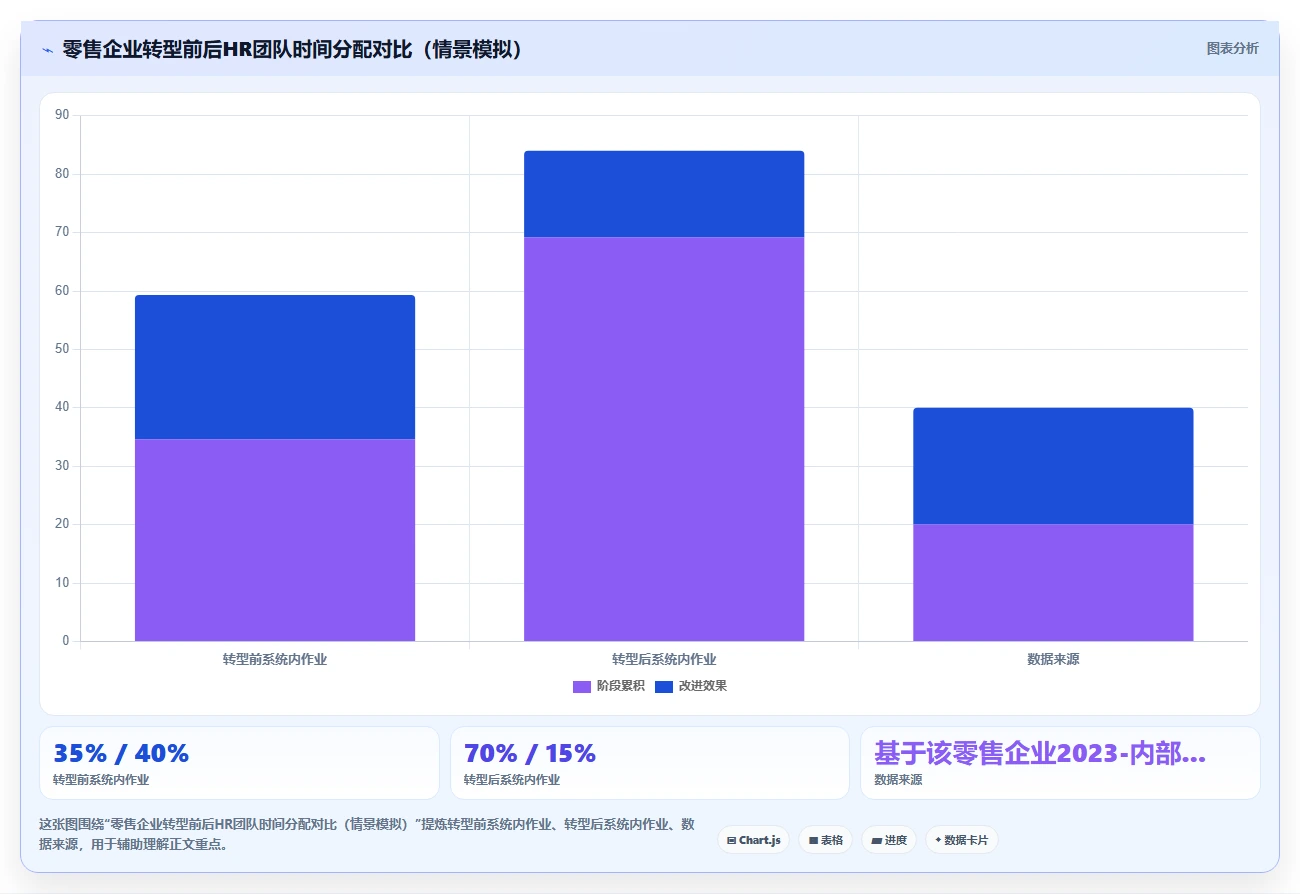The image size is (1300, 894).
Task: Click the blue segment of 数据来源 bar
Action: click(x=1053, y=466)
